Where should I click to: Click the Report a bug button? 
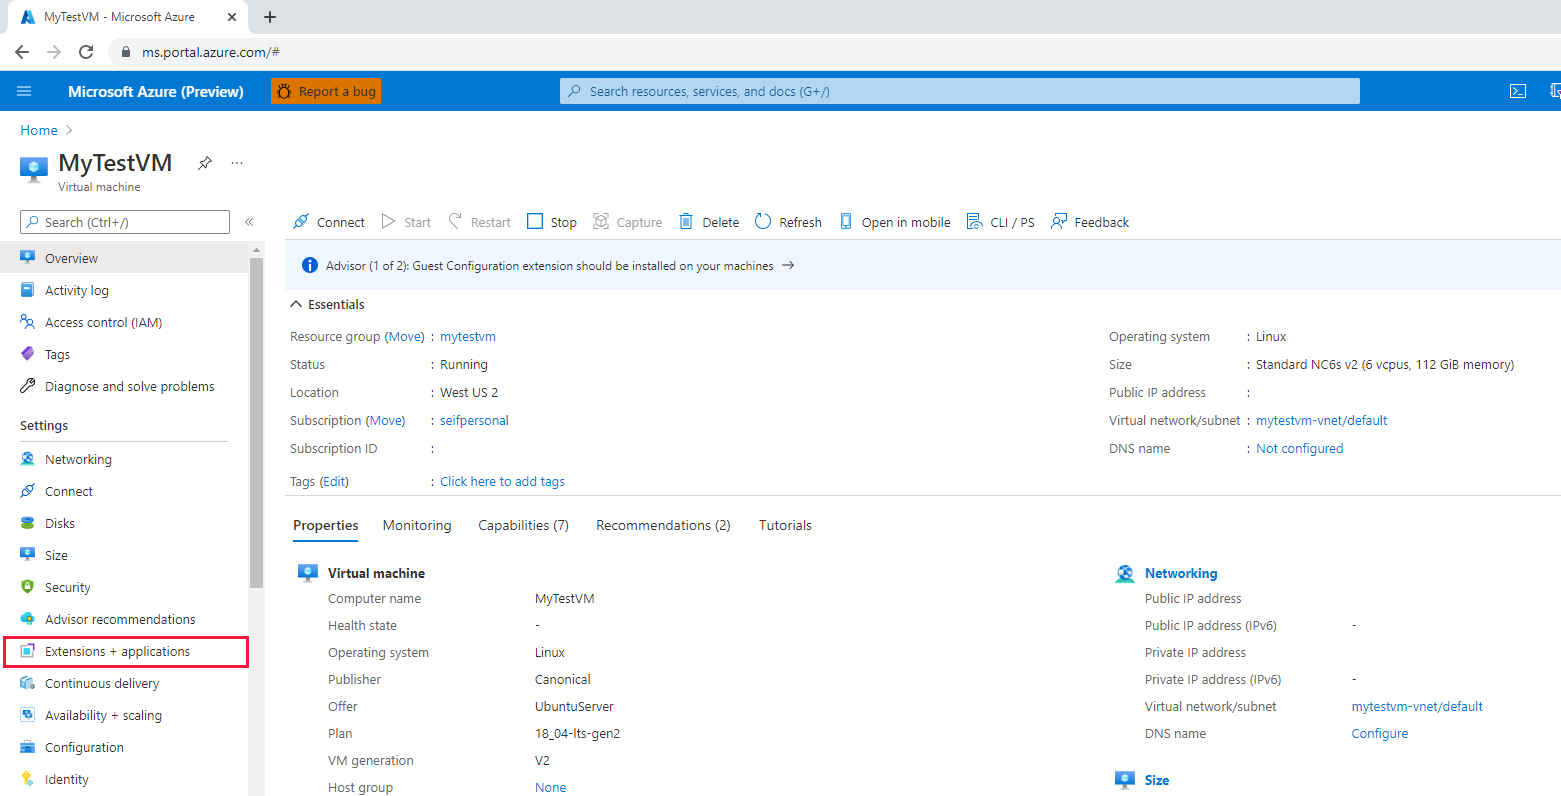pos(326,91)
